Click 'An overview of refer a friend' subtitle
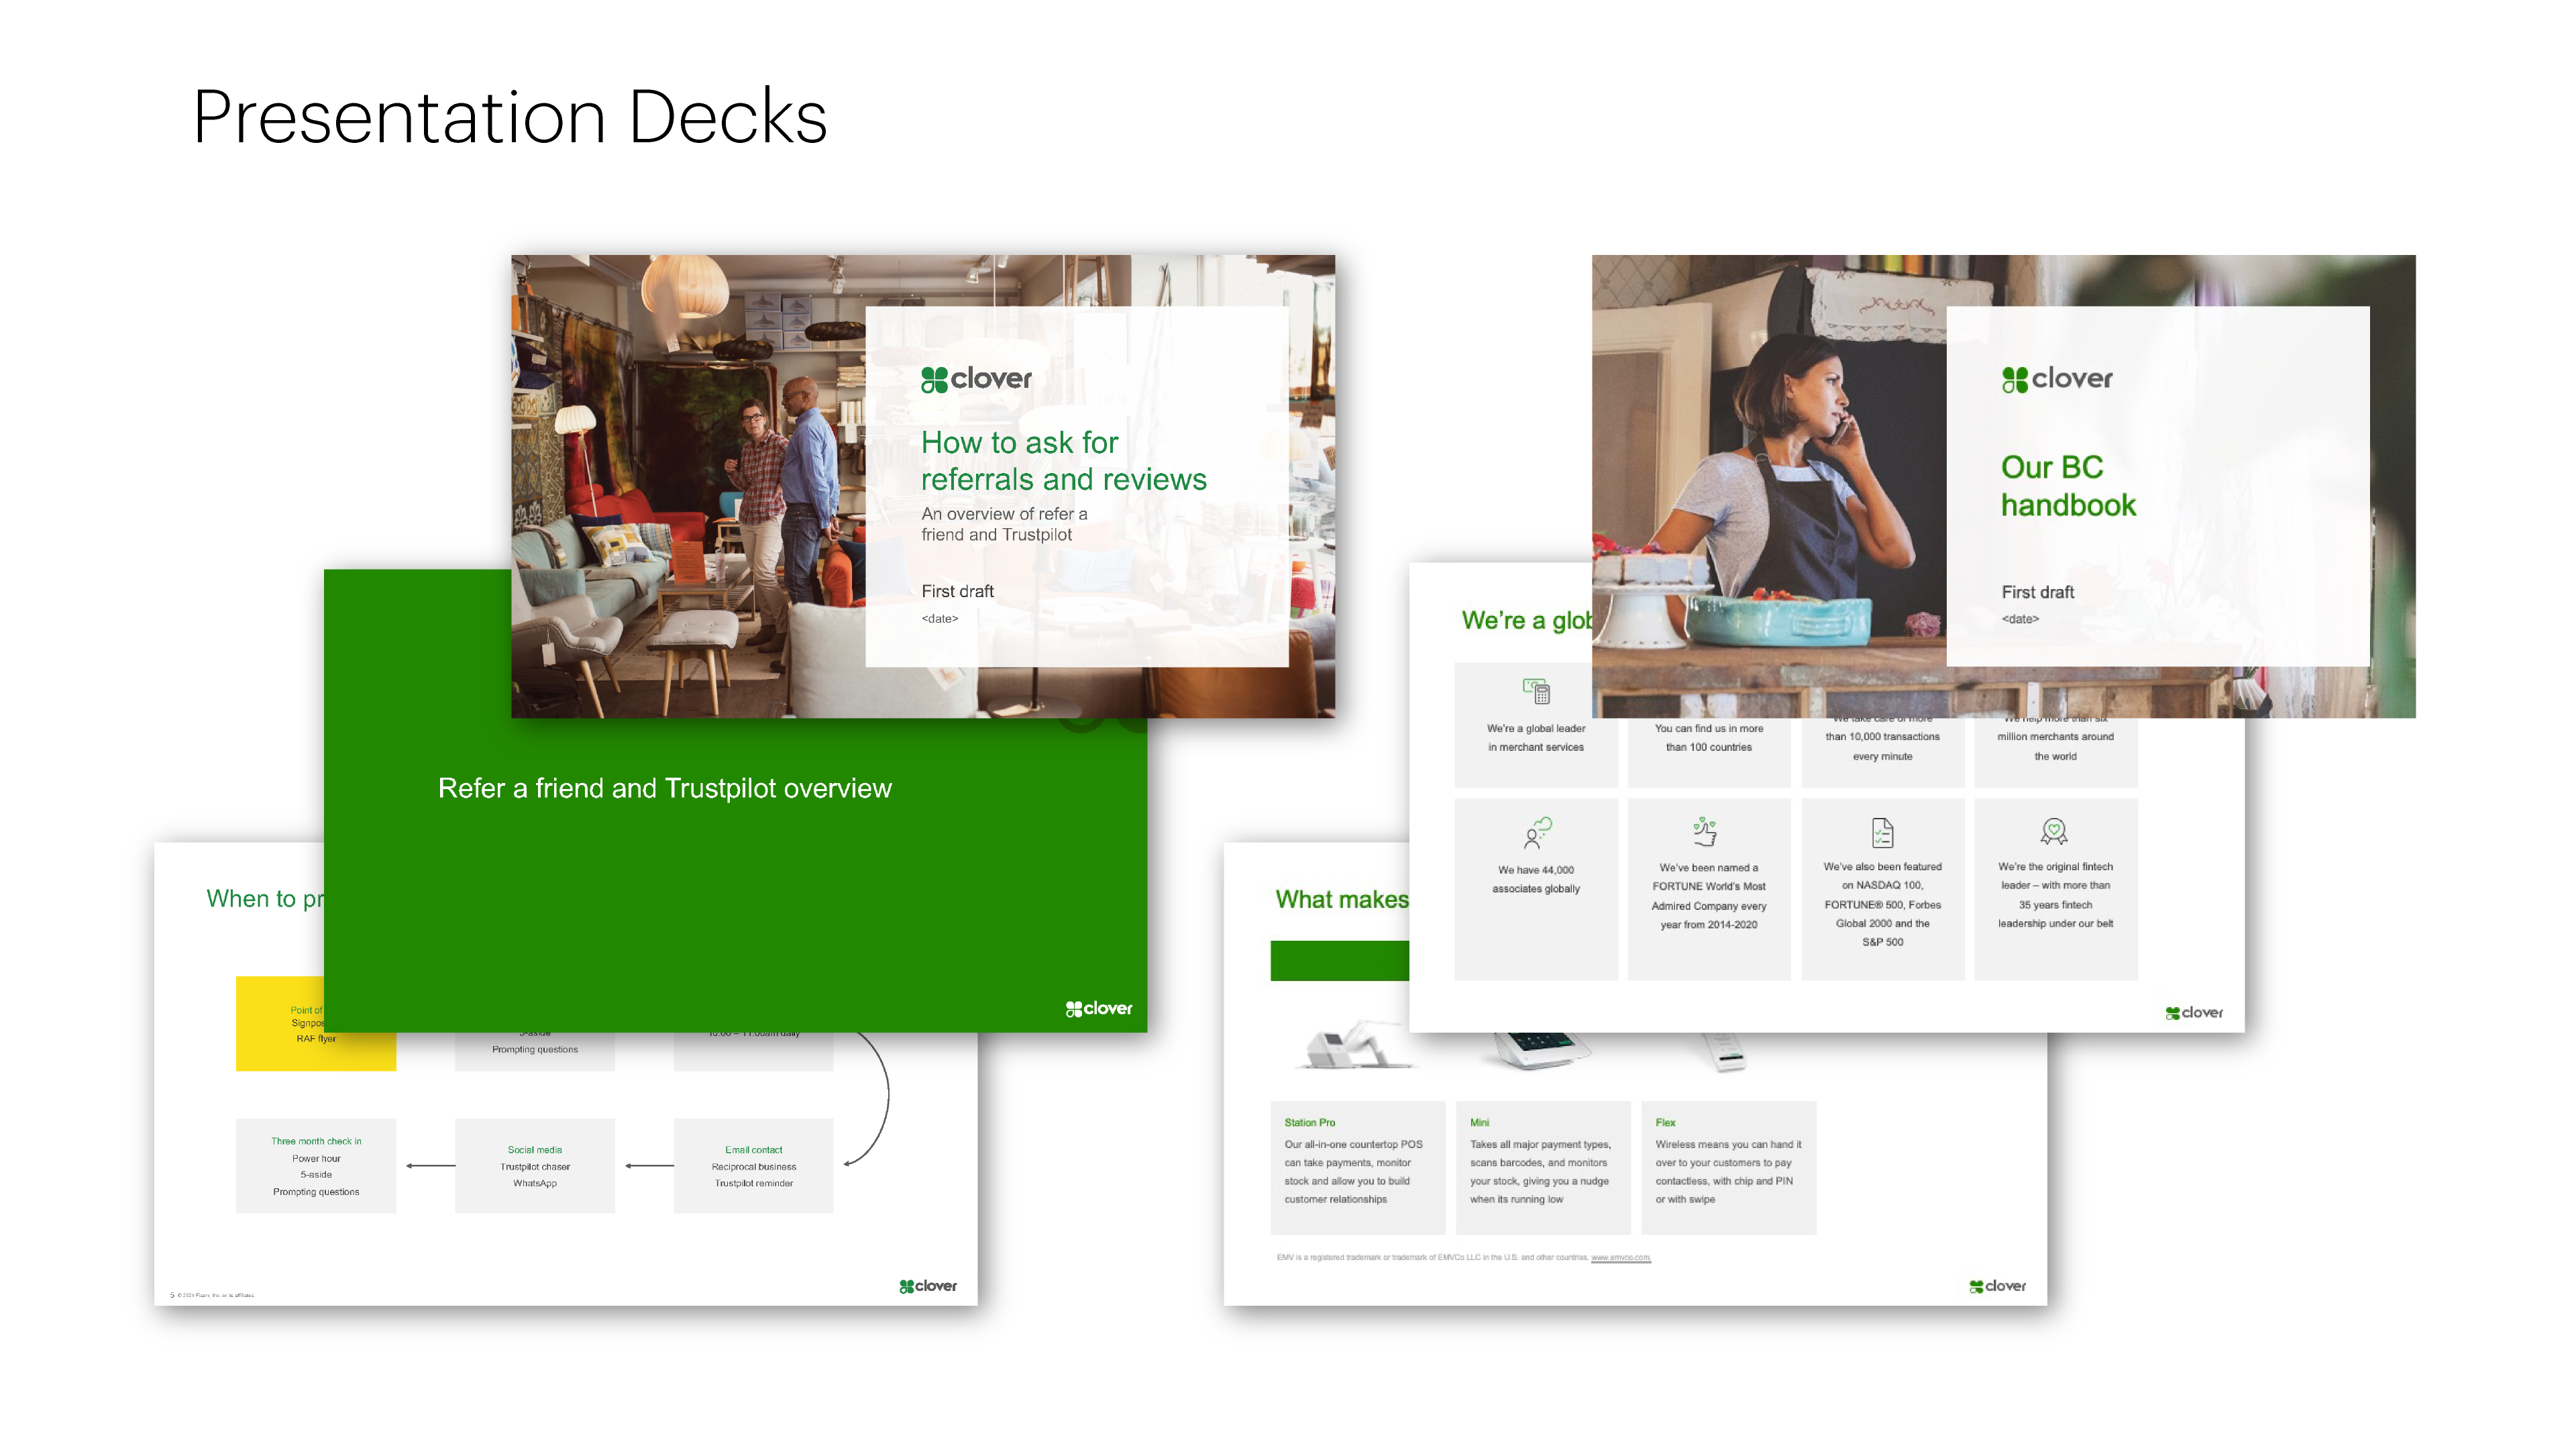Image resolution: width=2576 pixels, height=1450 pixels. pyautogui.click(x=1004, y=524)
